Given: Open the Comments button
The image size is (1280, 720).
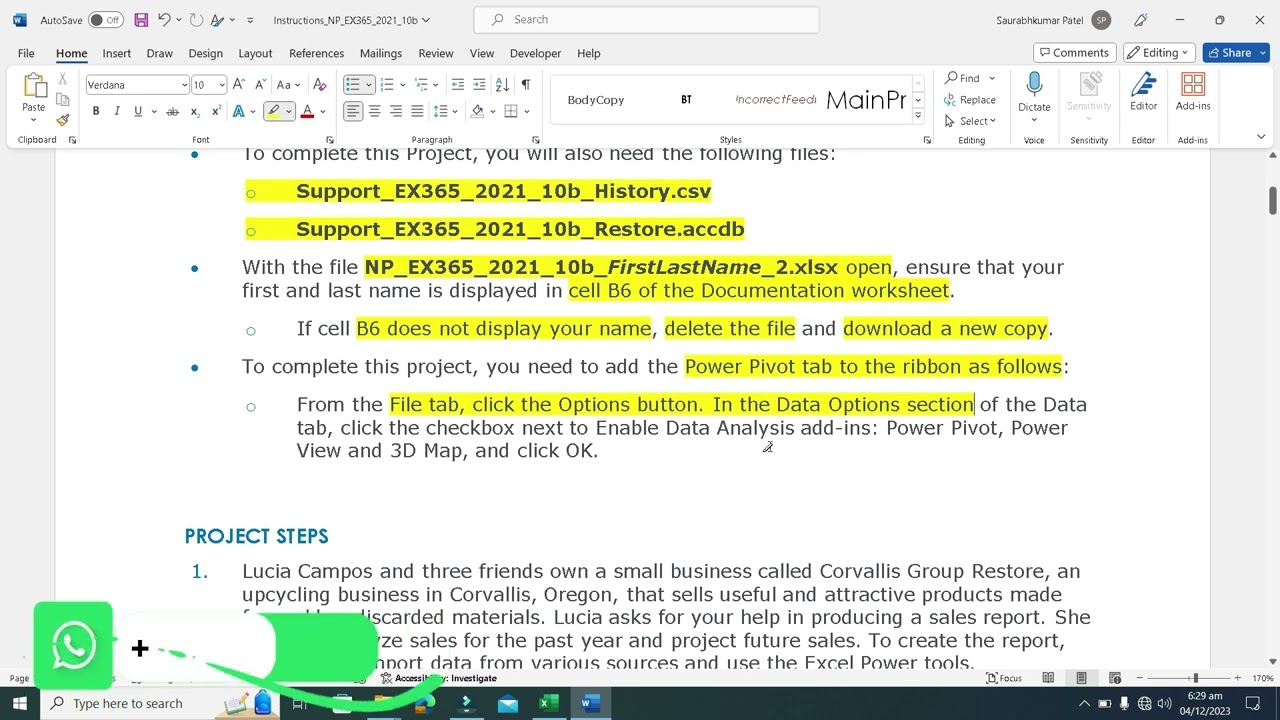Looking at the screenshot, I should point(1075,53).
